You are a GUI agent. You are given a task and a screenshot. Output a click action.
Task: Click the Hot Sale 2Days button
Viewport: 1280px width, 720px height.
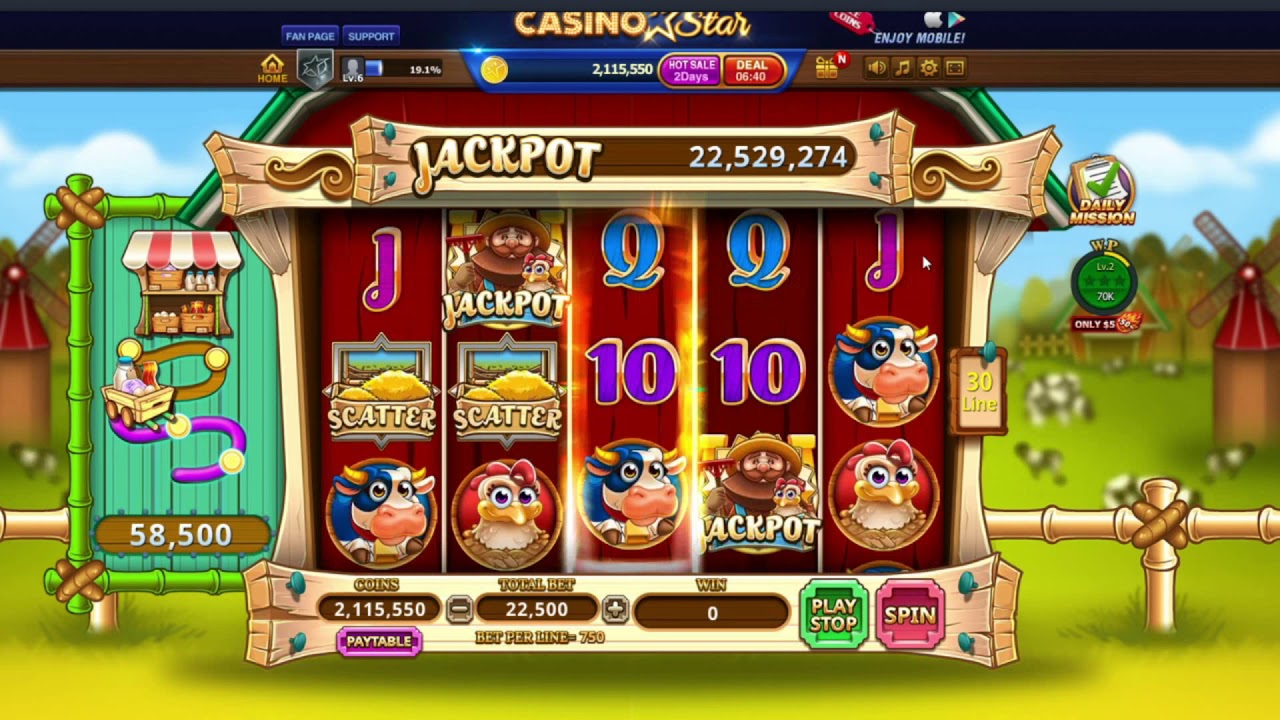coord(691,70)
